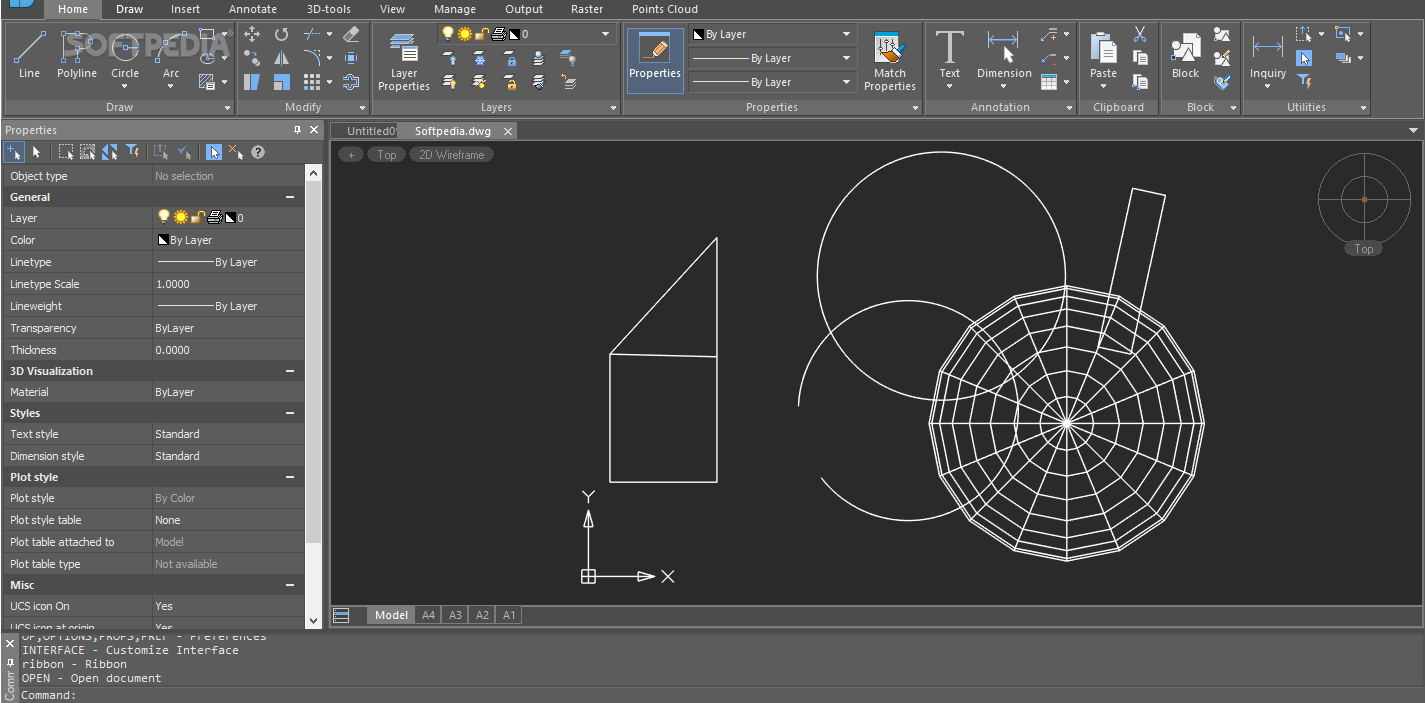The width and height of the screenshot is (1426, 703).
Task: Select the Polyline tool
Action: pyautogui.click(x=77, y=56)
